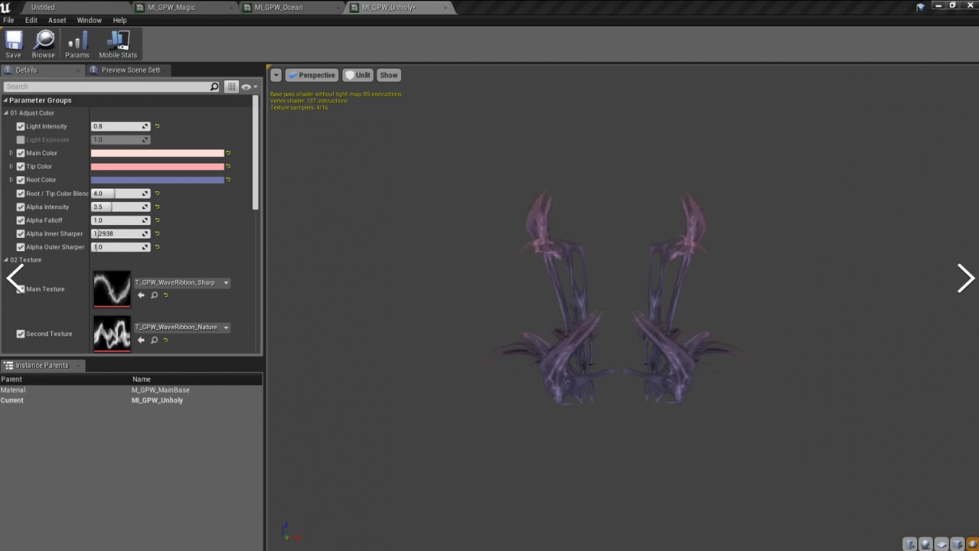Toggle the Alpha Intensity checkbox

click(x=21, y=207)
